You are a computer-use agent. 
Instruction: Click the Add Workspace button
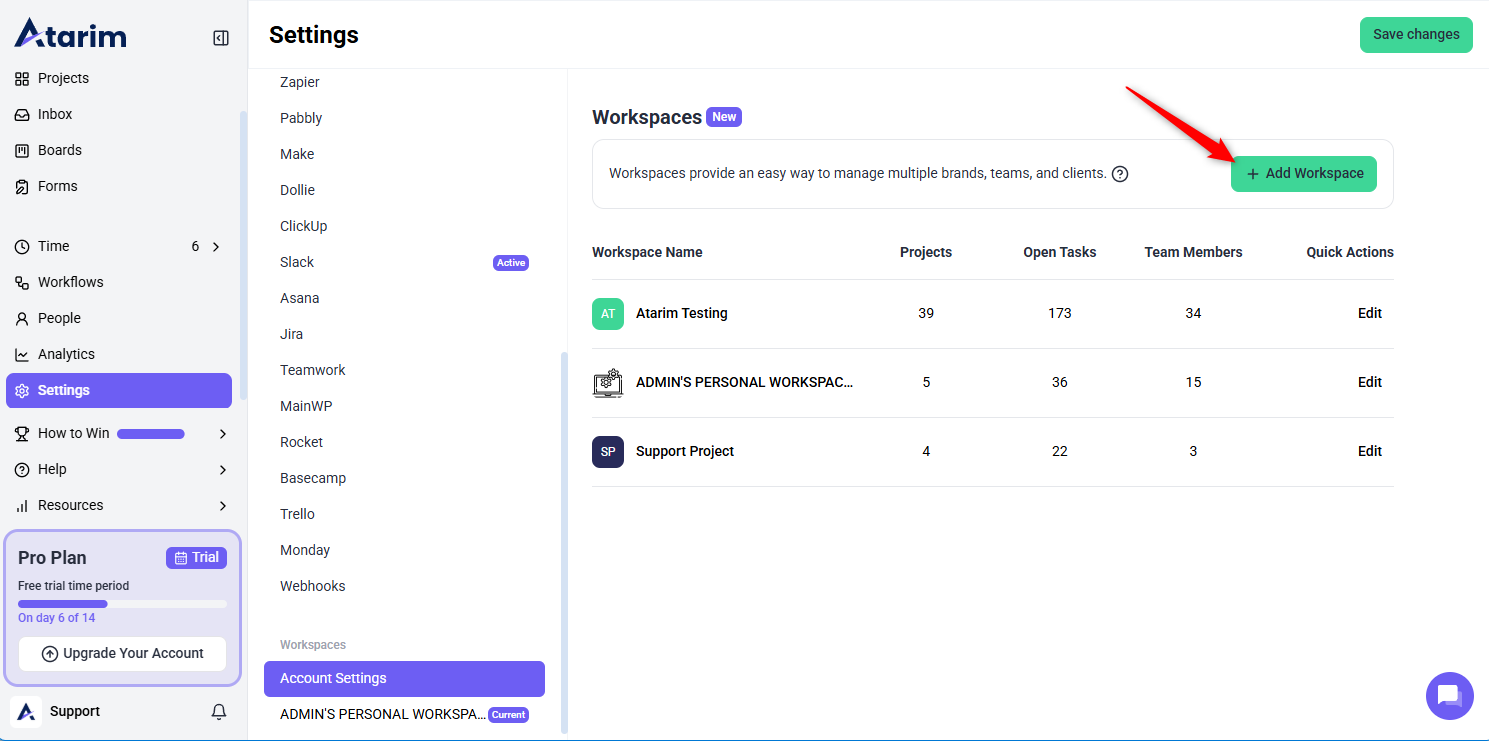pyautogui.click(x=1304, y=174)
